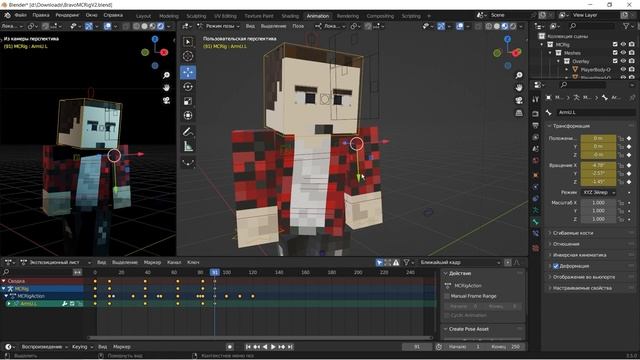Hide the Overlay collection with its eye icon
This screenshot has width=640, height=360.
623,61
